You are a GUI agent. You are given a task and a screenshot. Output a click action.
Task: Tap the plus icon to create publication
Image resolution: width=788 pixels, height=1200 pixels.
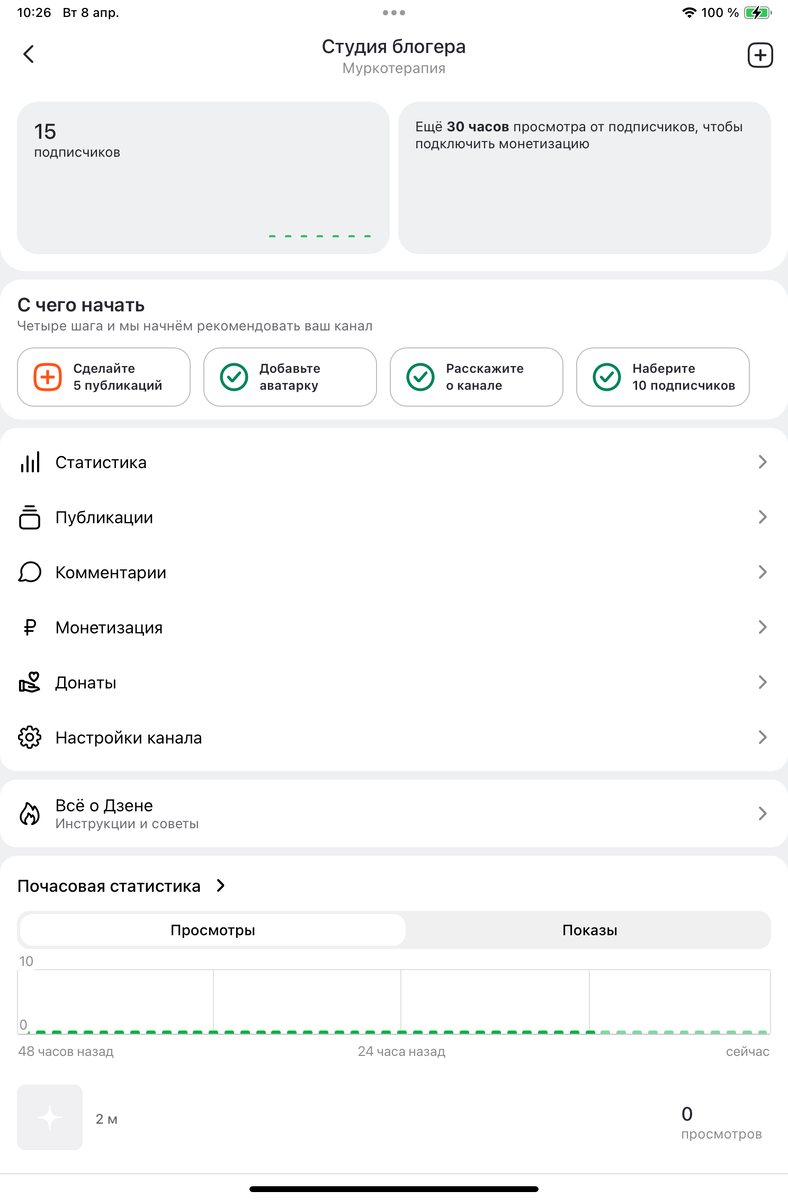coord(760,55)
